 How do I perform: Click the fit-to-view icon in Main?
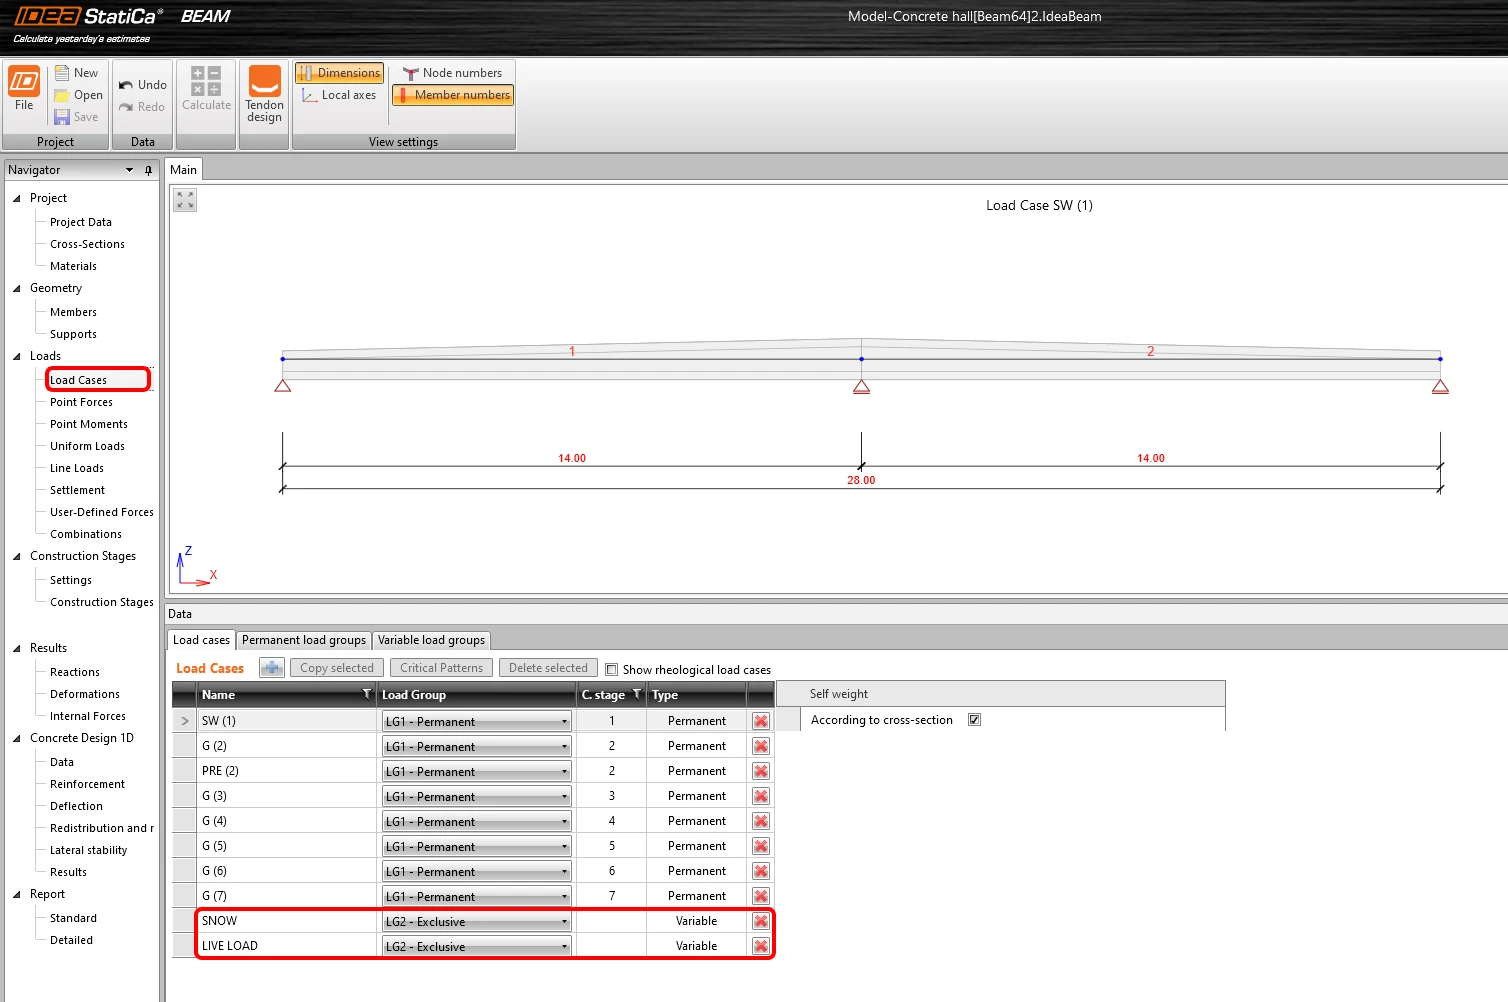[x=185, y=200]
